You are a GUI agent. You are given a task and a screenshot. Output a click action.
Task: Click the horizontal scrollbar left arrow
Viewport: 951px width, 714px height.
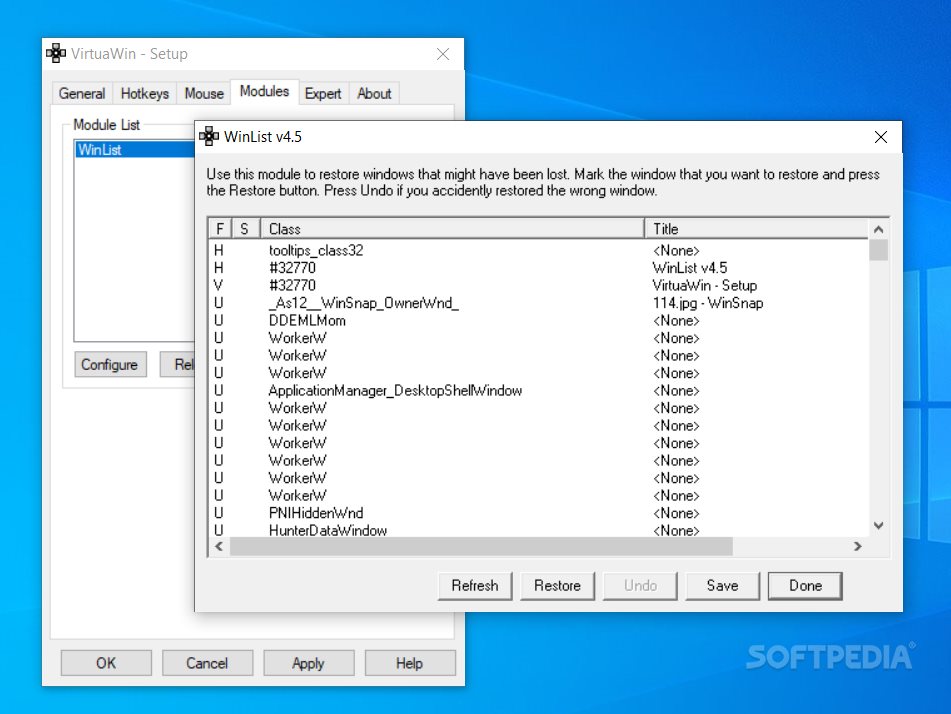[219, 547]
